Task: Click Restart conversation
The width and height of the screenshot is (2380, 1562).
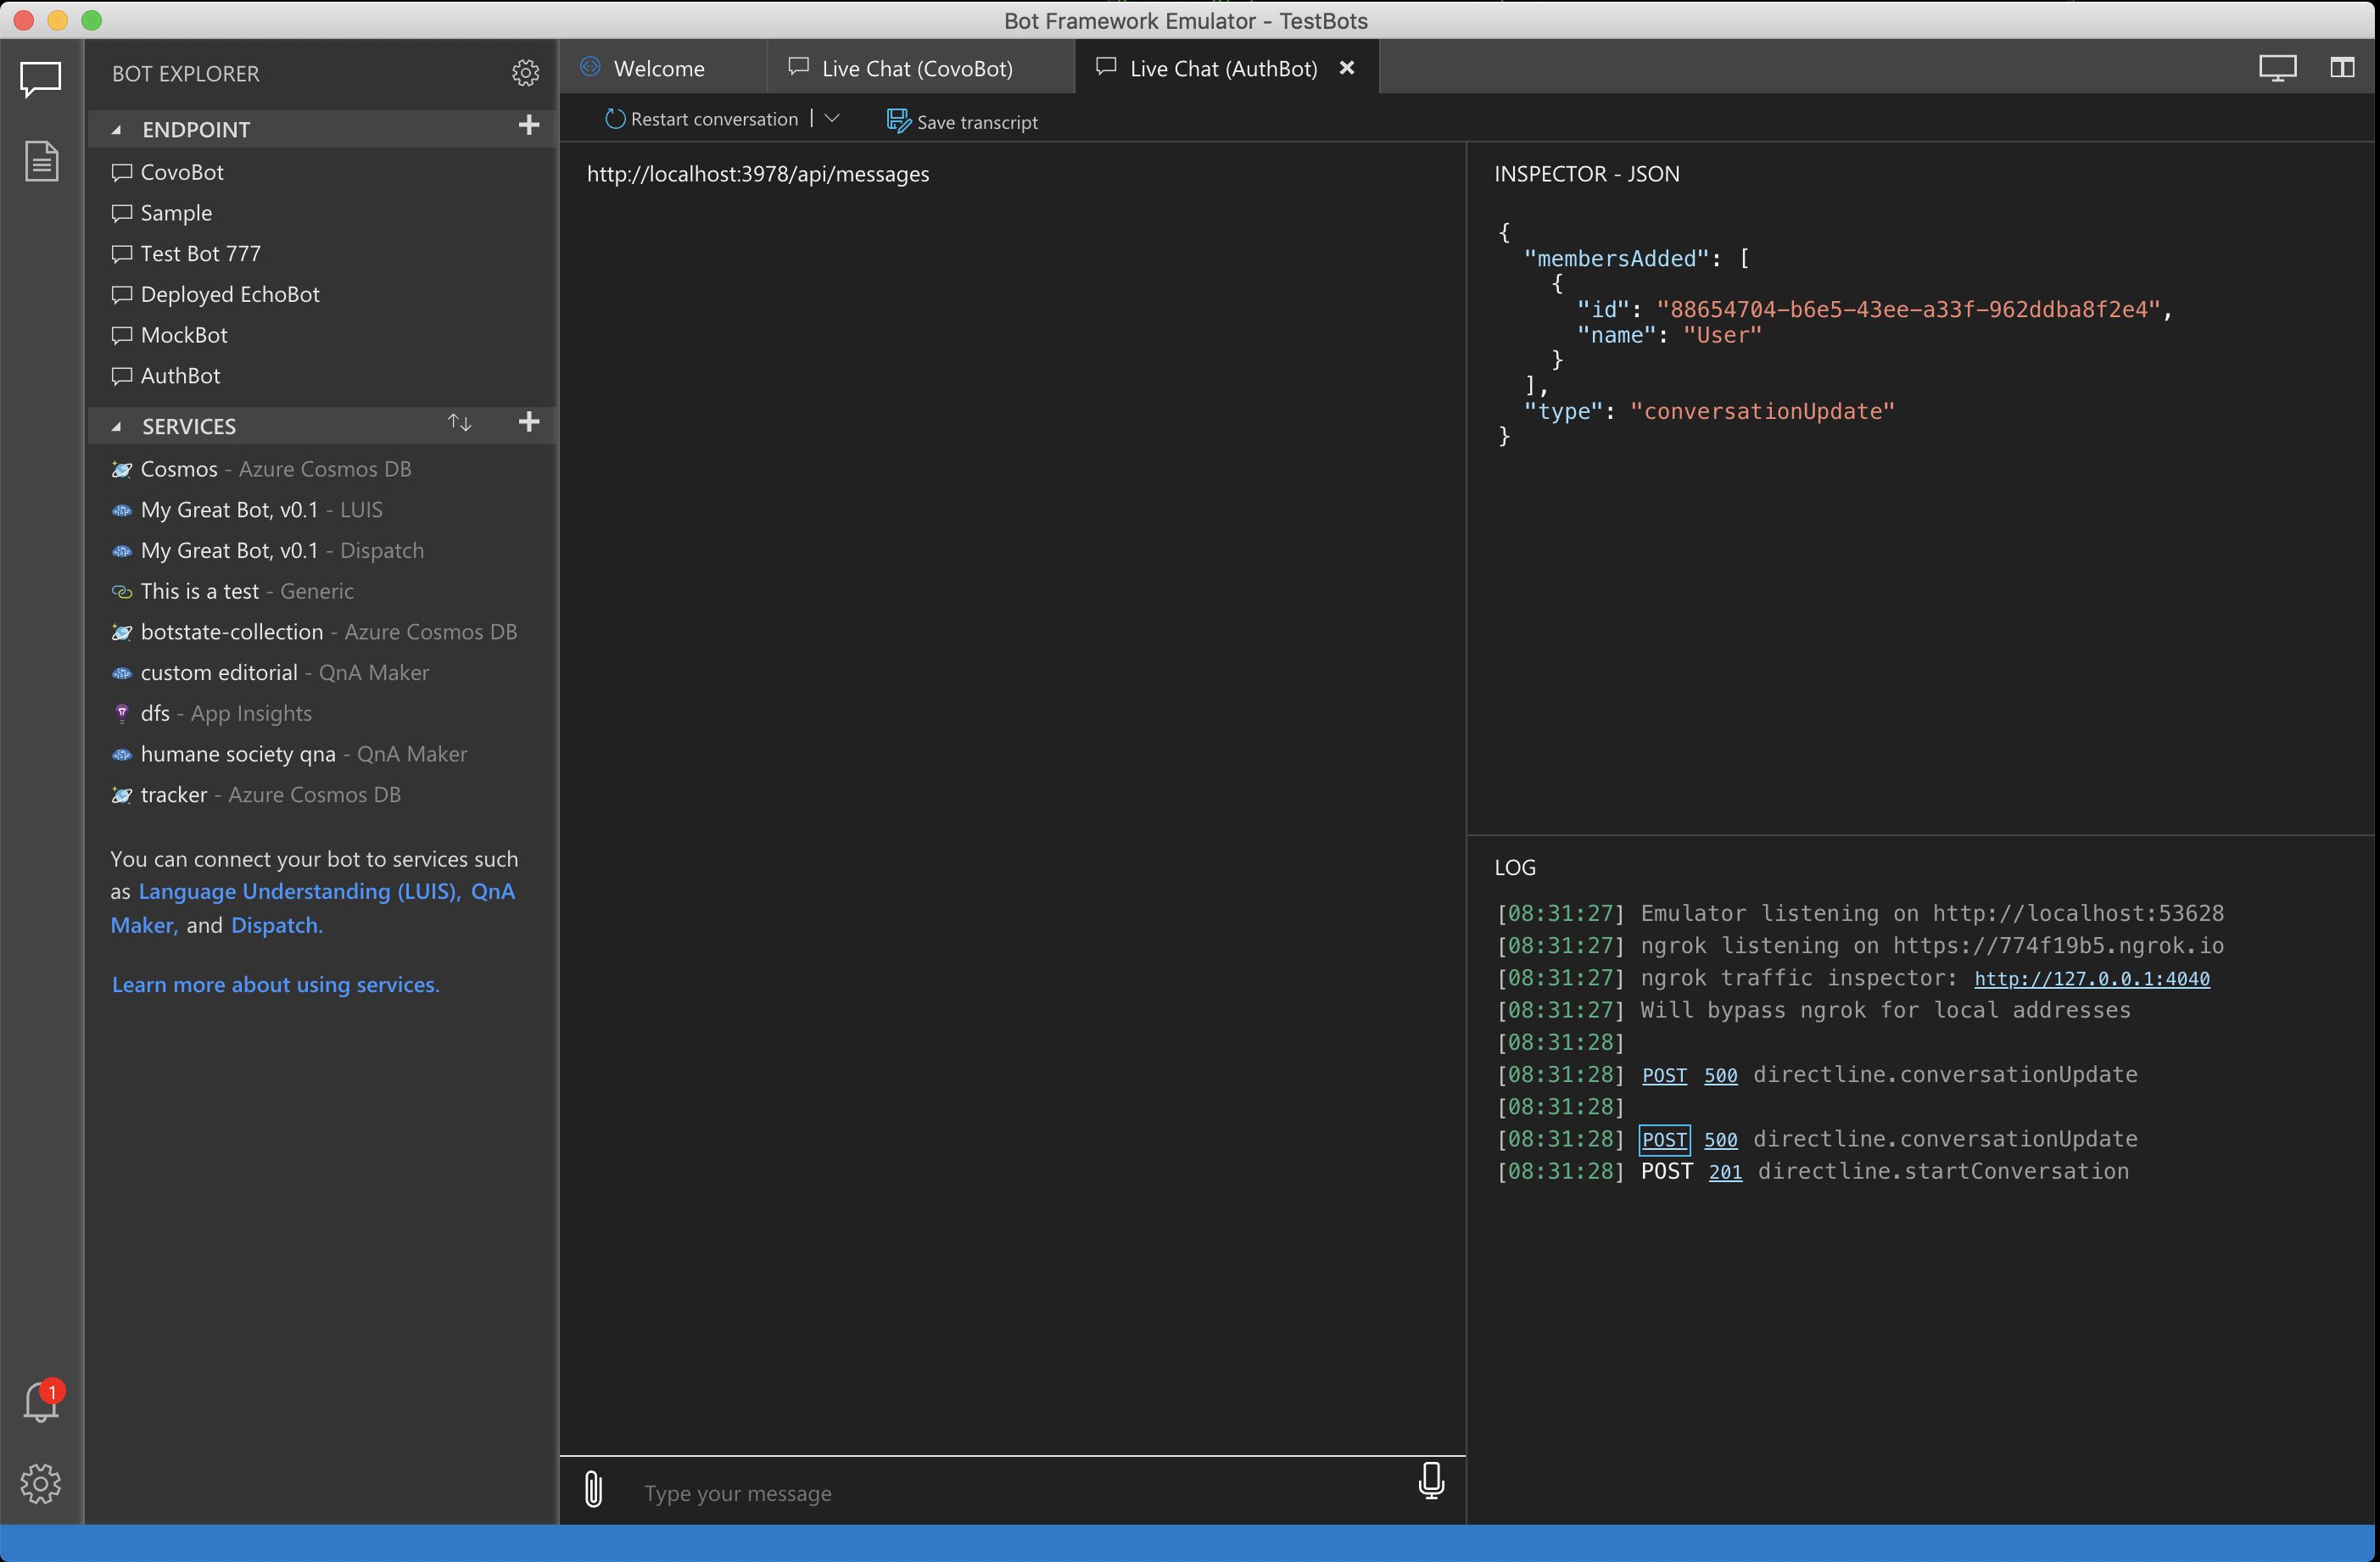Action: (x=713, y=118)
